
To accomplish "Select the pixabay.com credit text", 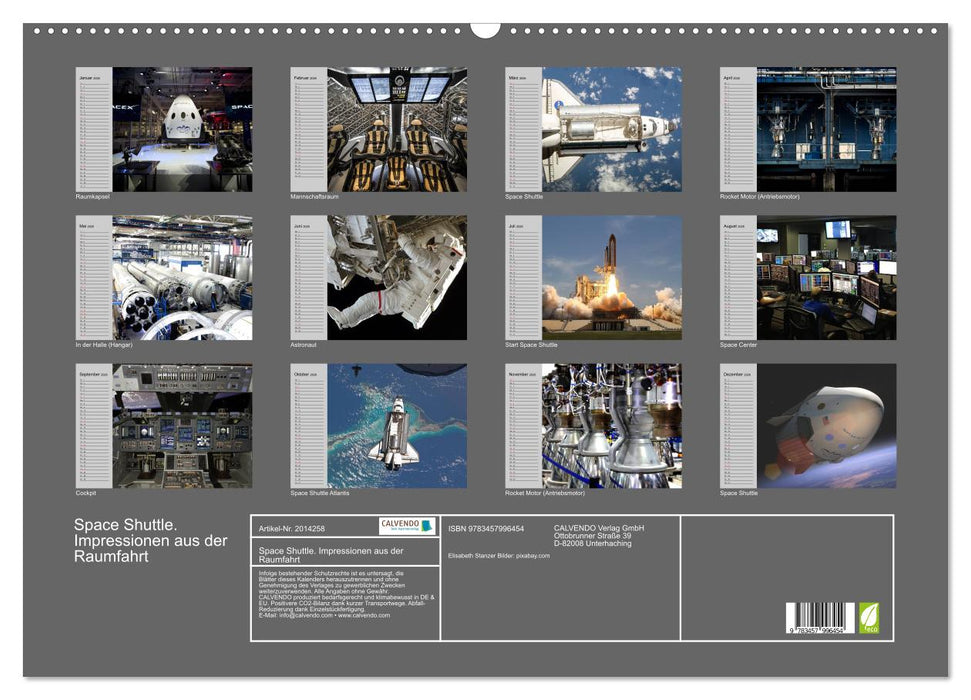I will coord(533,555).
